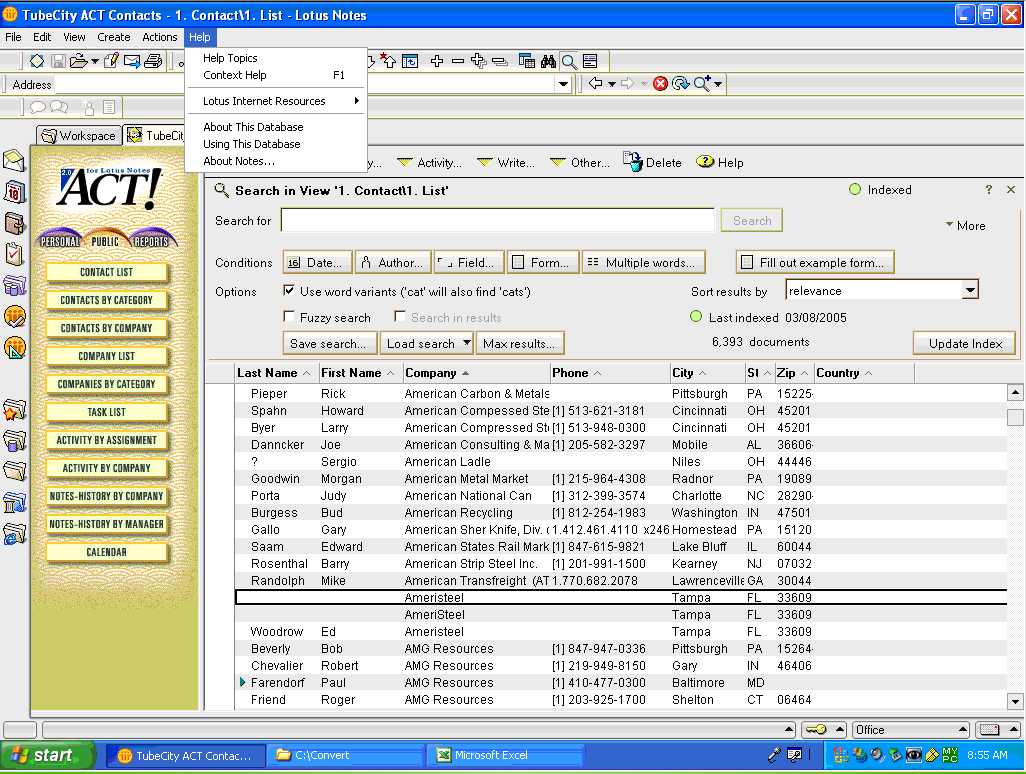Screen dimensions: 1026x774
Task: Click the Search button
Action: tap(751, 220)
